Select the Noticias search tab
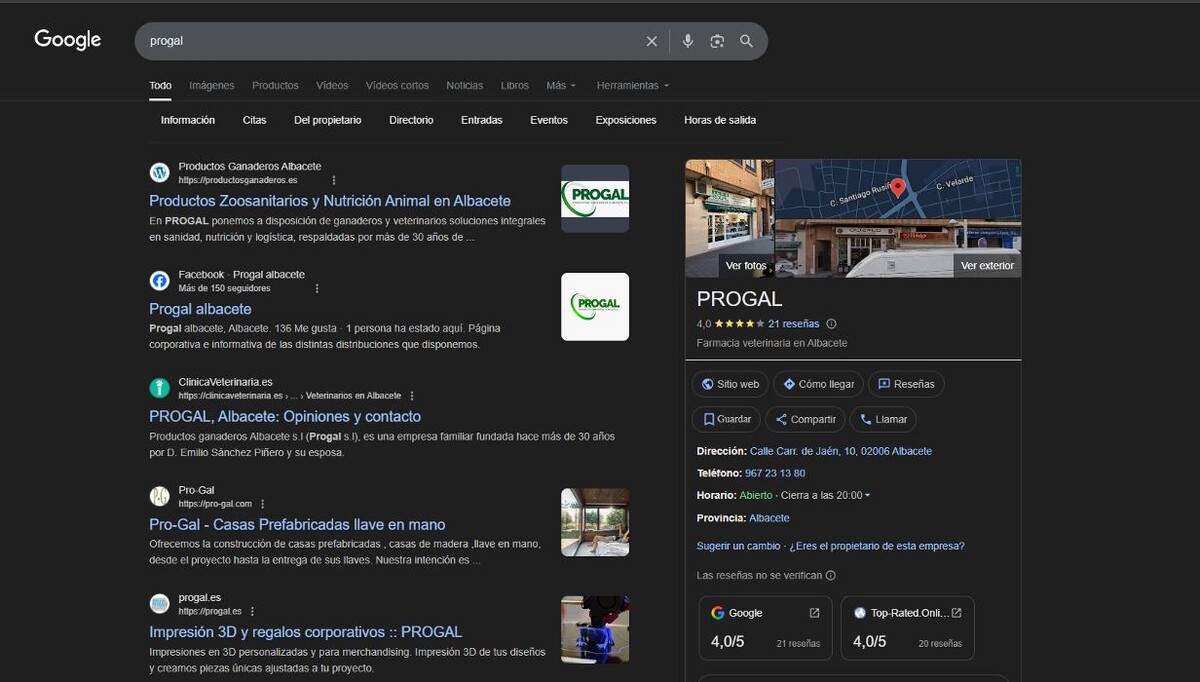This screenshot has height=682, width=1200. (464, 86)
